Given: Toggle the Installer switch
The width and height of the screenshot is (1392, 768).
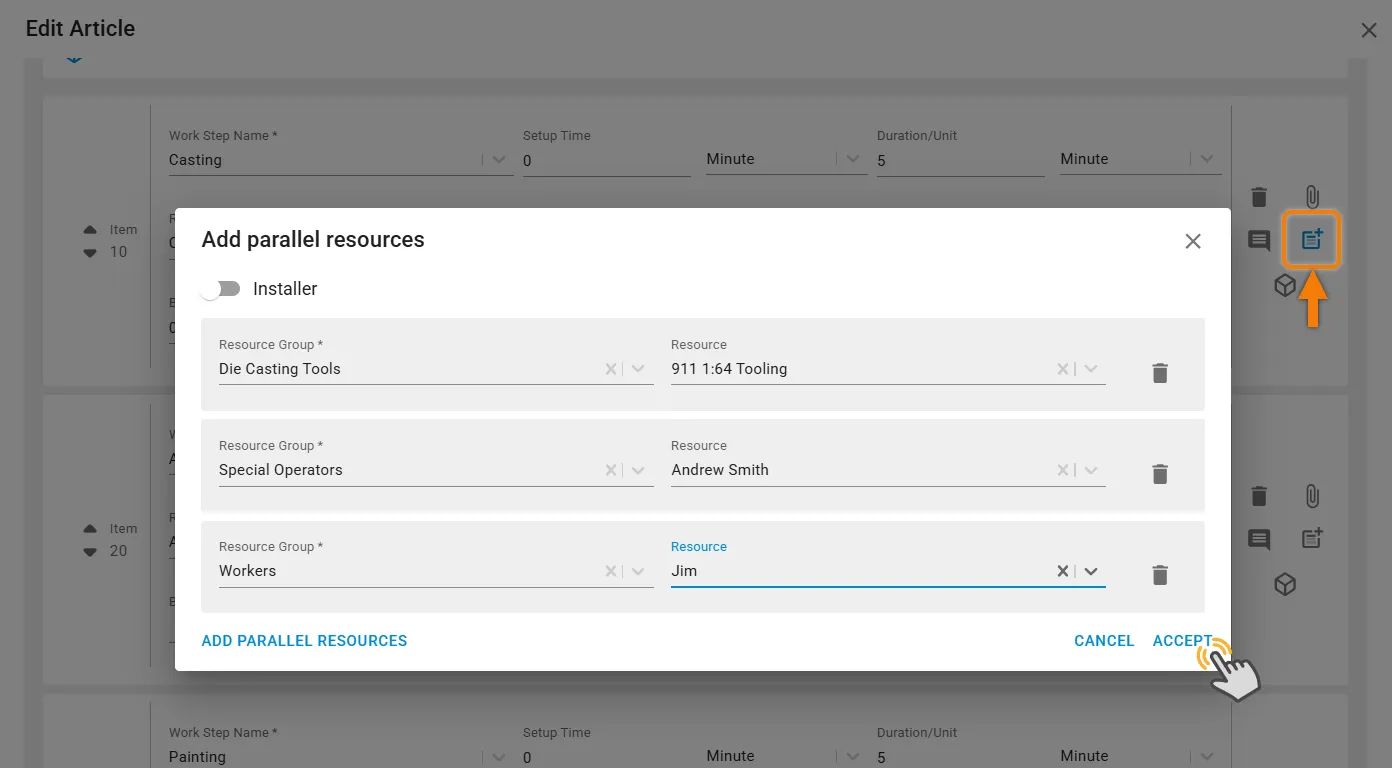Looking at the screenshot, I should [x=221, y=289].
